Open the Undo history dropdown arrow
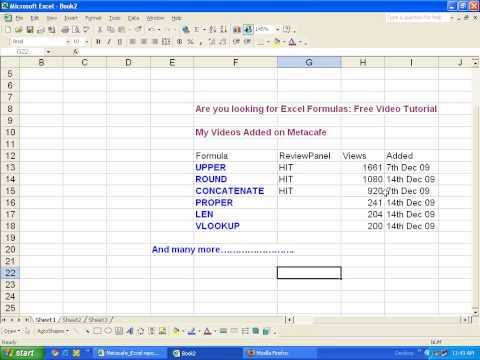 click(x=159, y=30)
